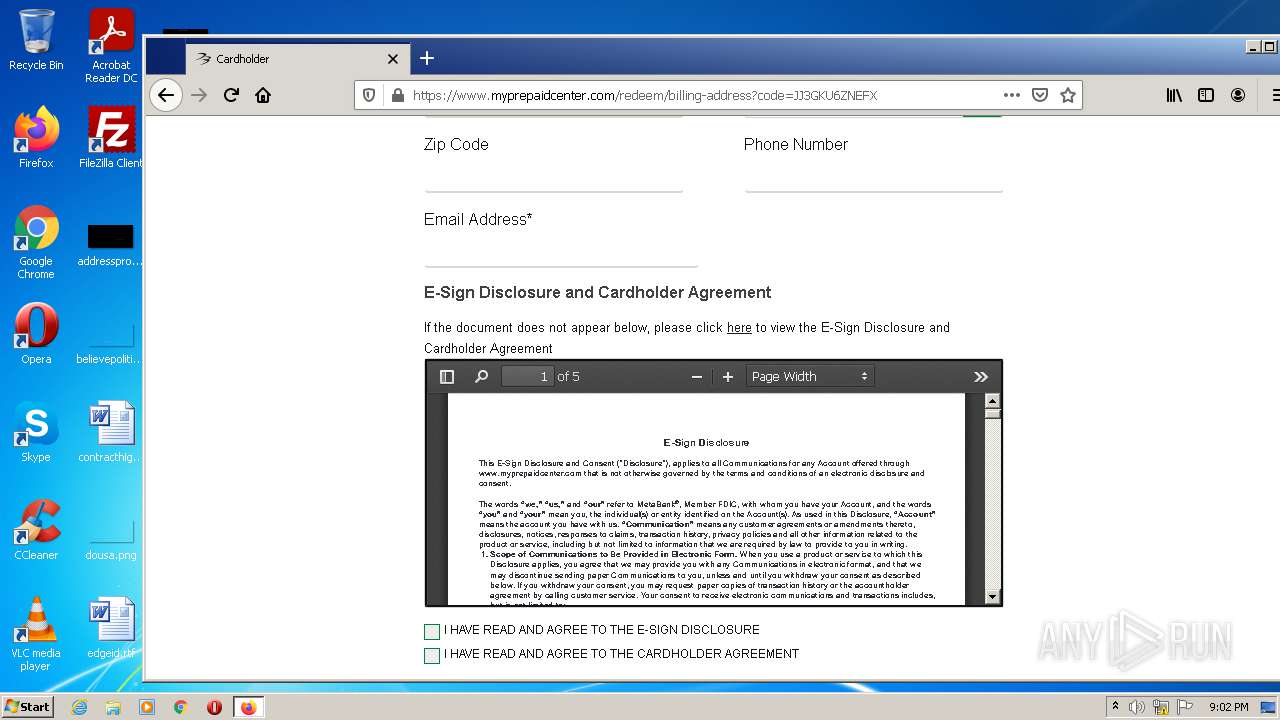
Task: Click PDF scrollbar down arrow
Action: [992, 597]
